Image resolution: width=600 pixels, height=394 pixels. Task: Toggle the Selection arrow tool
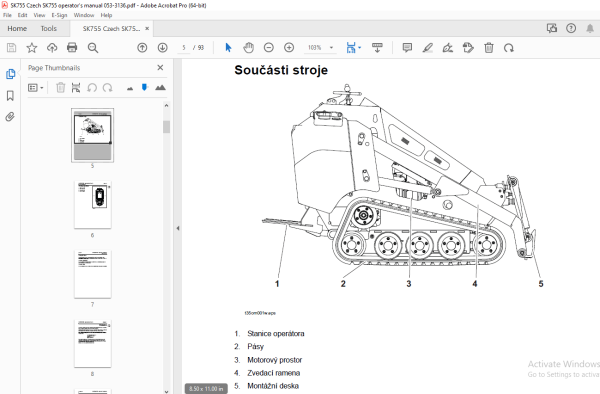pyautogui.click(x=228, y=47)
